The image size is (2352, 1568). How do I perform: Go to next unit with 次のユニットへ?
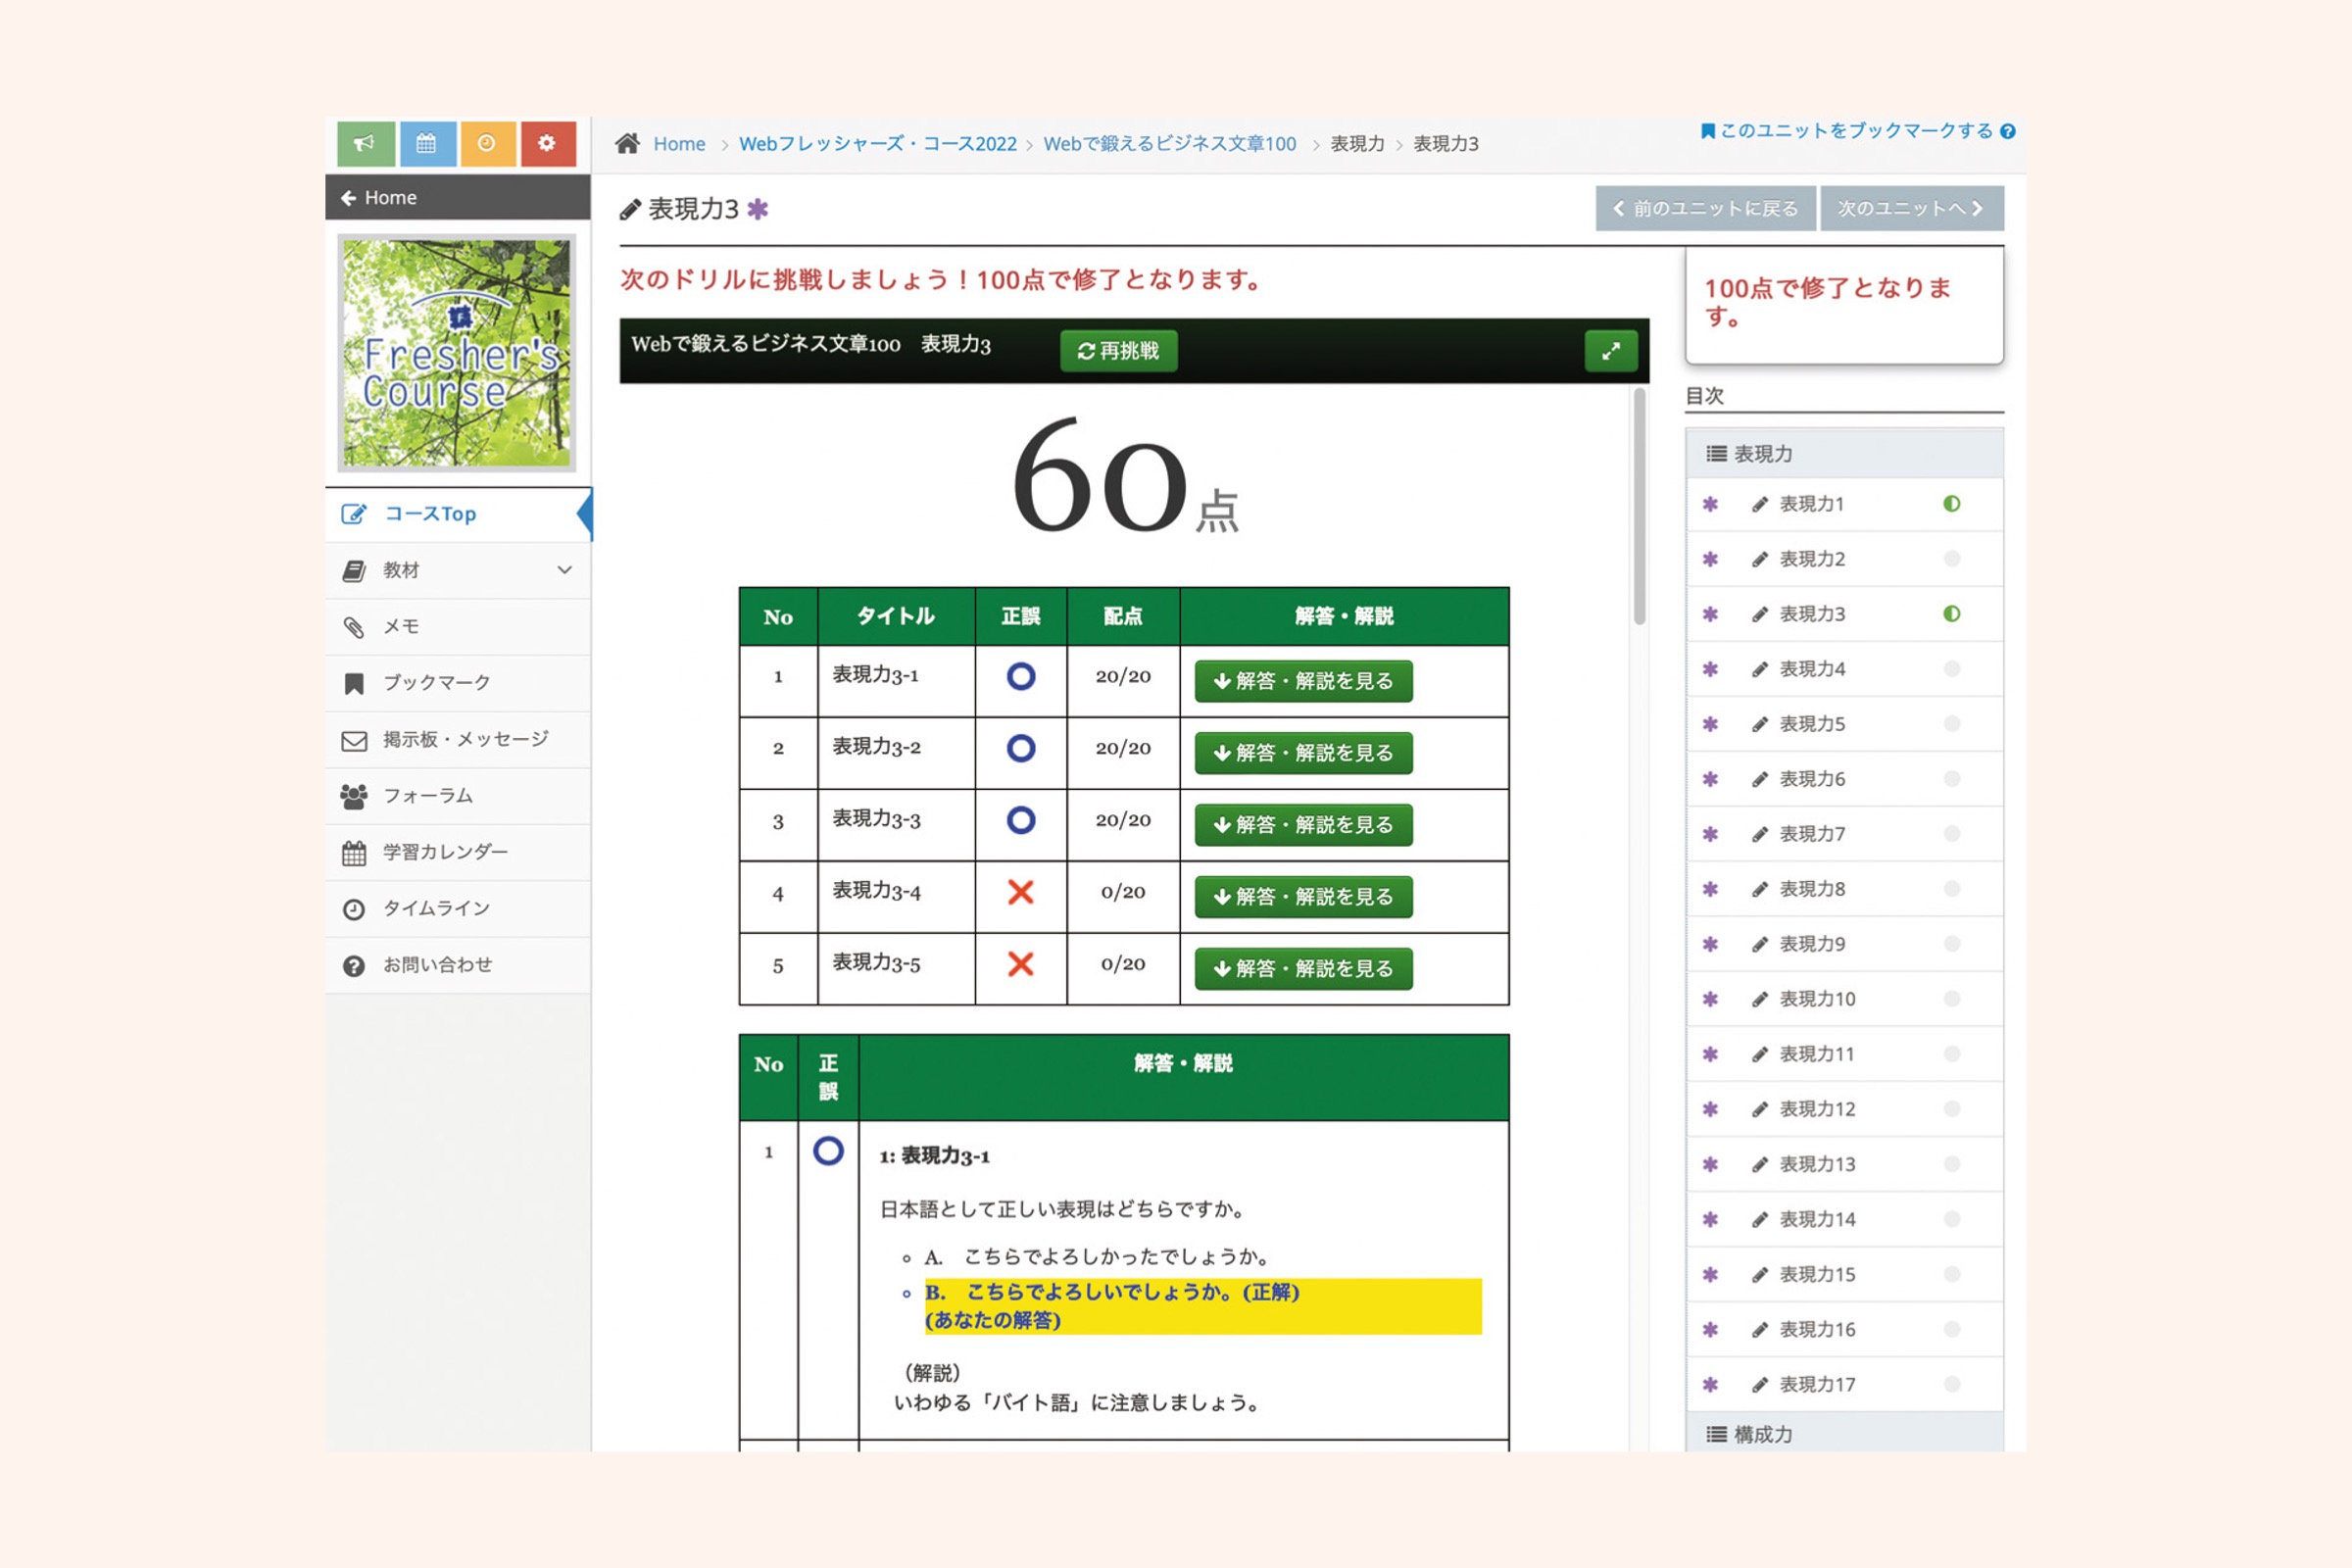tap(1911, 208)
